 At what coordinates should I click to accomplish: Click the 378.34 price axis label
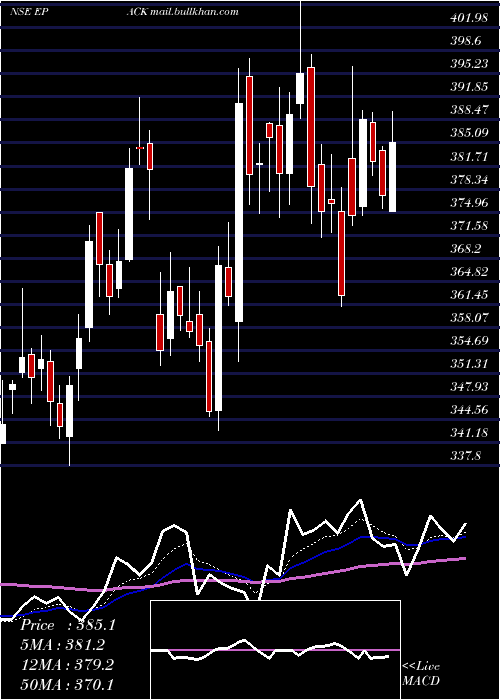point(467,180)
